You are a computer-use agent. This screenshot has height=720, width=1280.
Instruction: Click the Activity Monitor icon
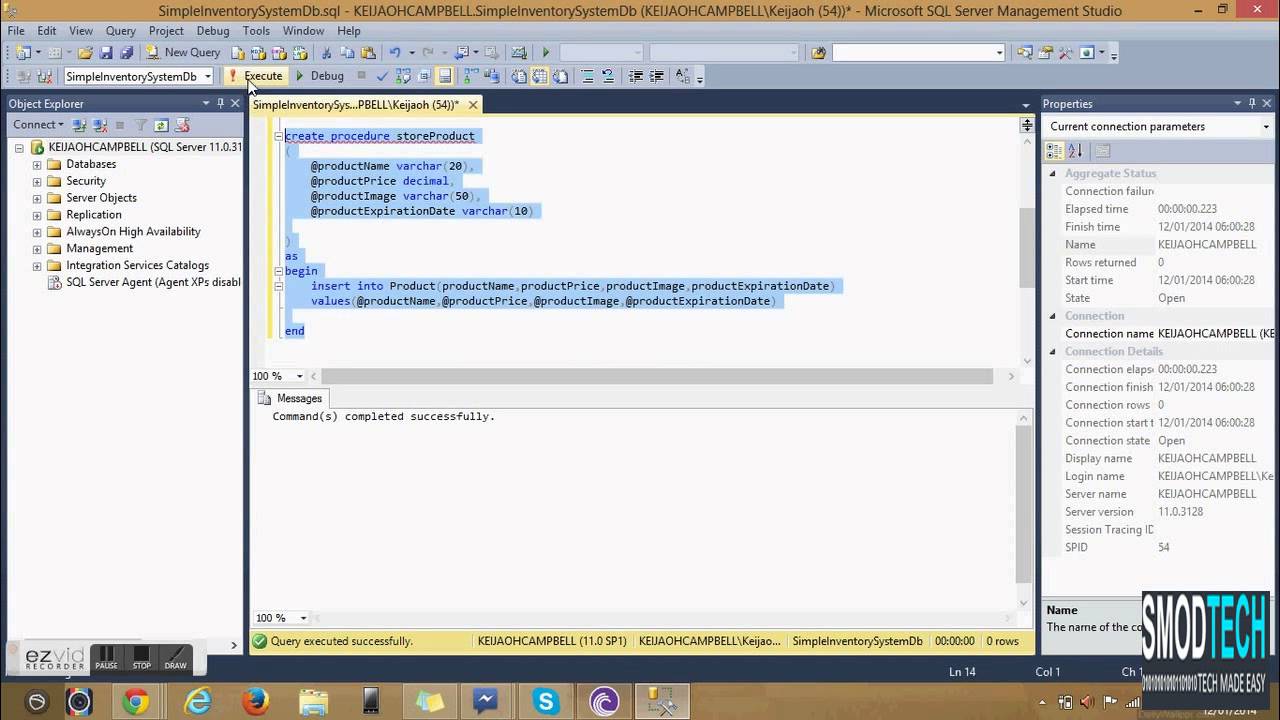click(x=519, y=52)
